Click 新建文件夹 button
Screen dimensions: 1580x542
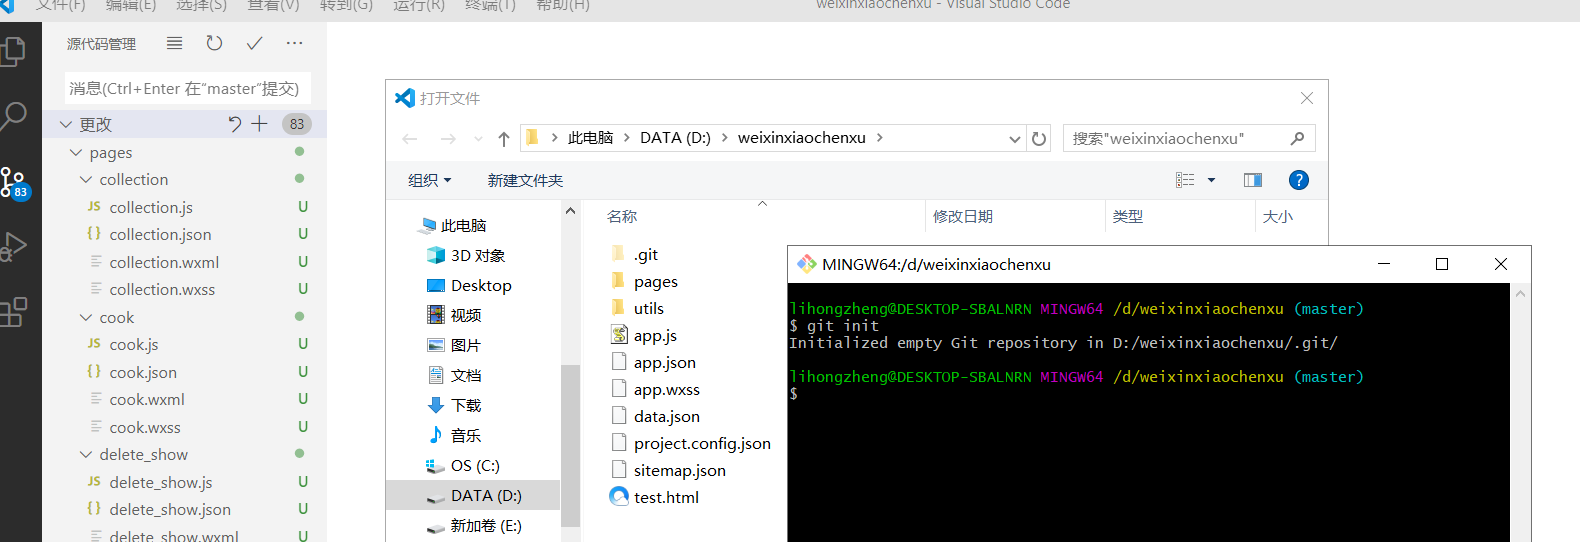tap(525, 180)
